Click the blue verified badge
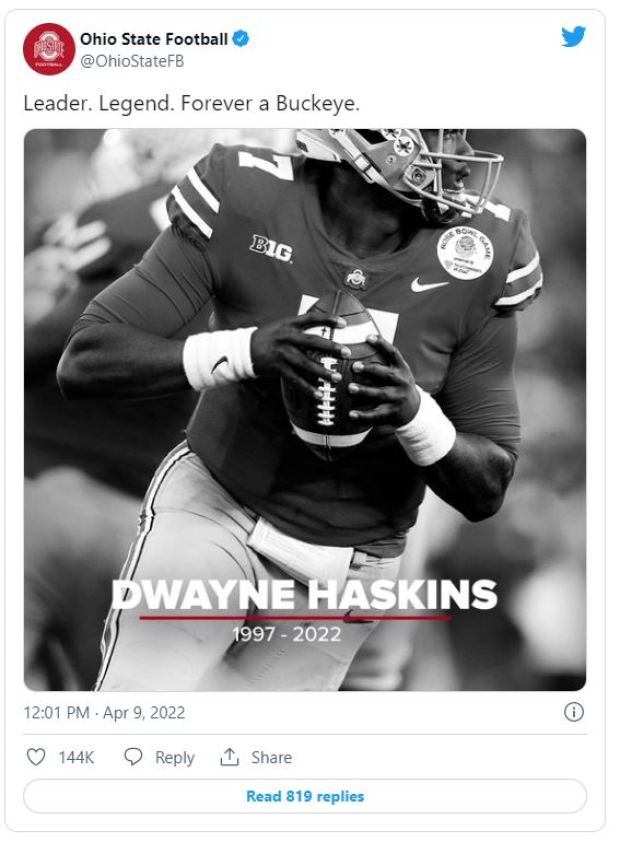Viewport: 620px width, 842px height. (x=240, y=39)
